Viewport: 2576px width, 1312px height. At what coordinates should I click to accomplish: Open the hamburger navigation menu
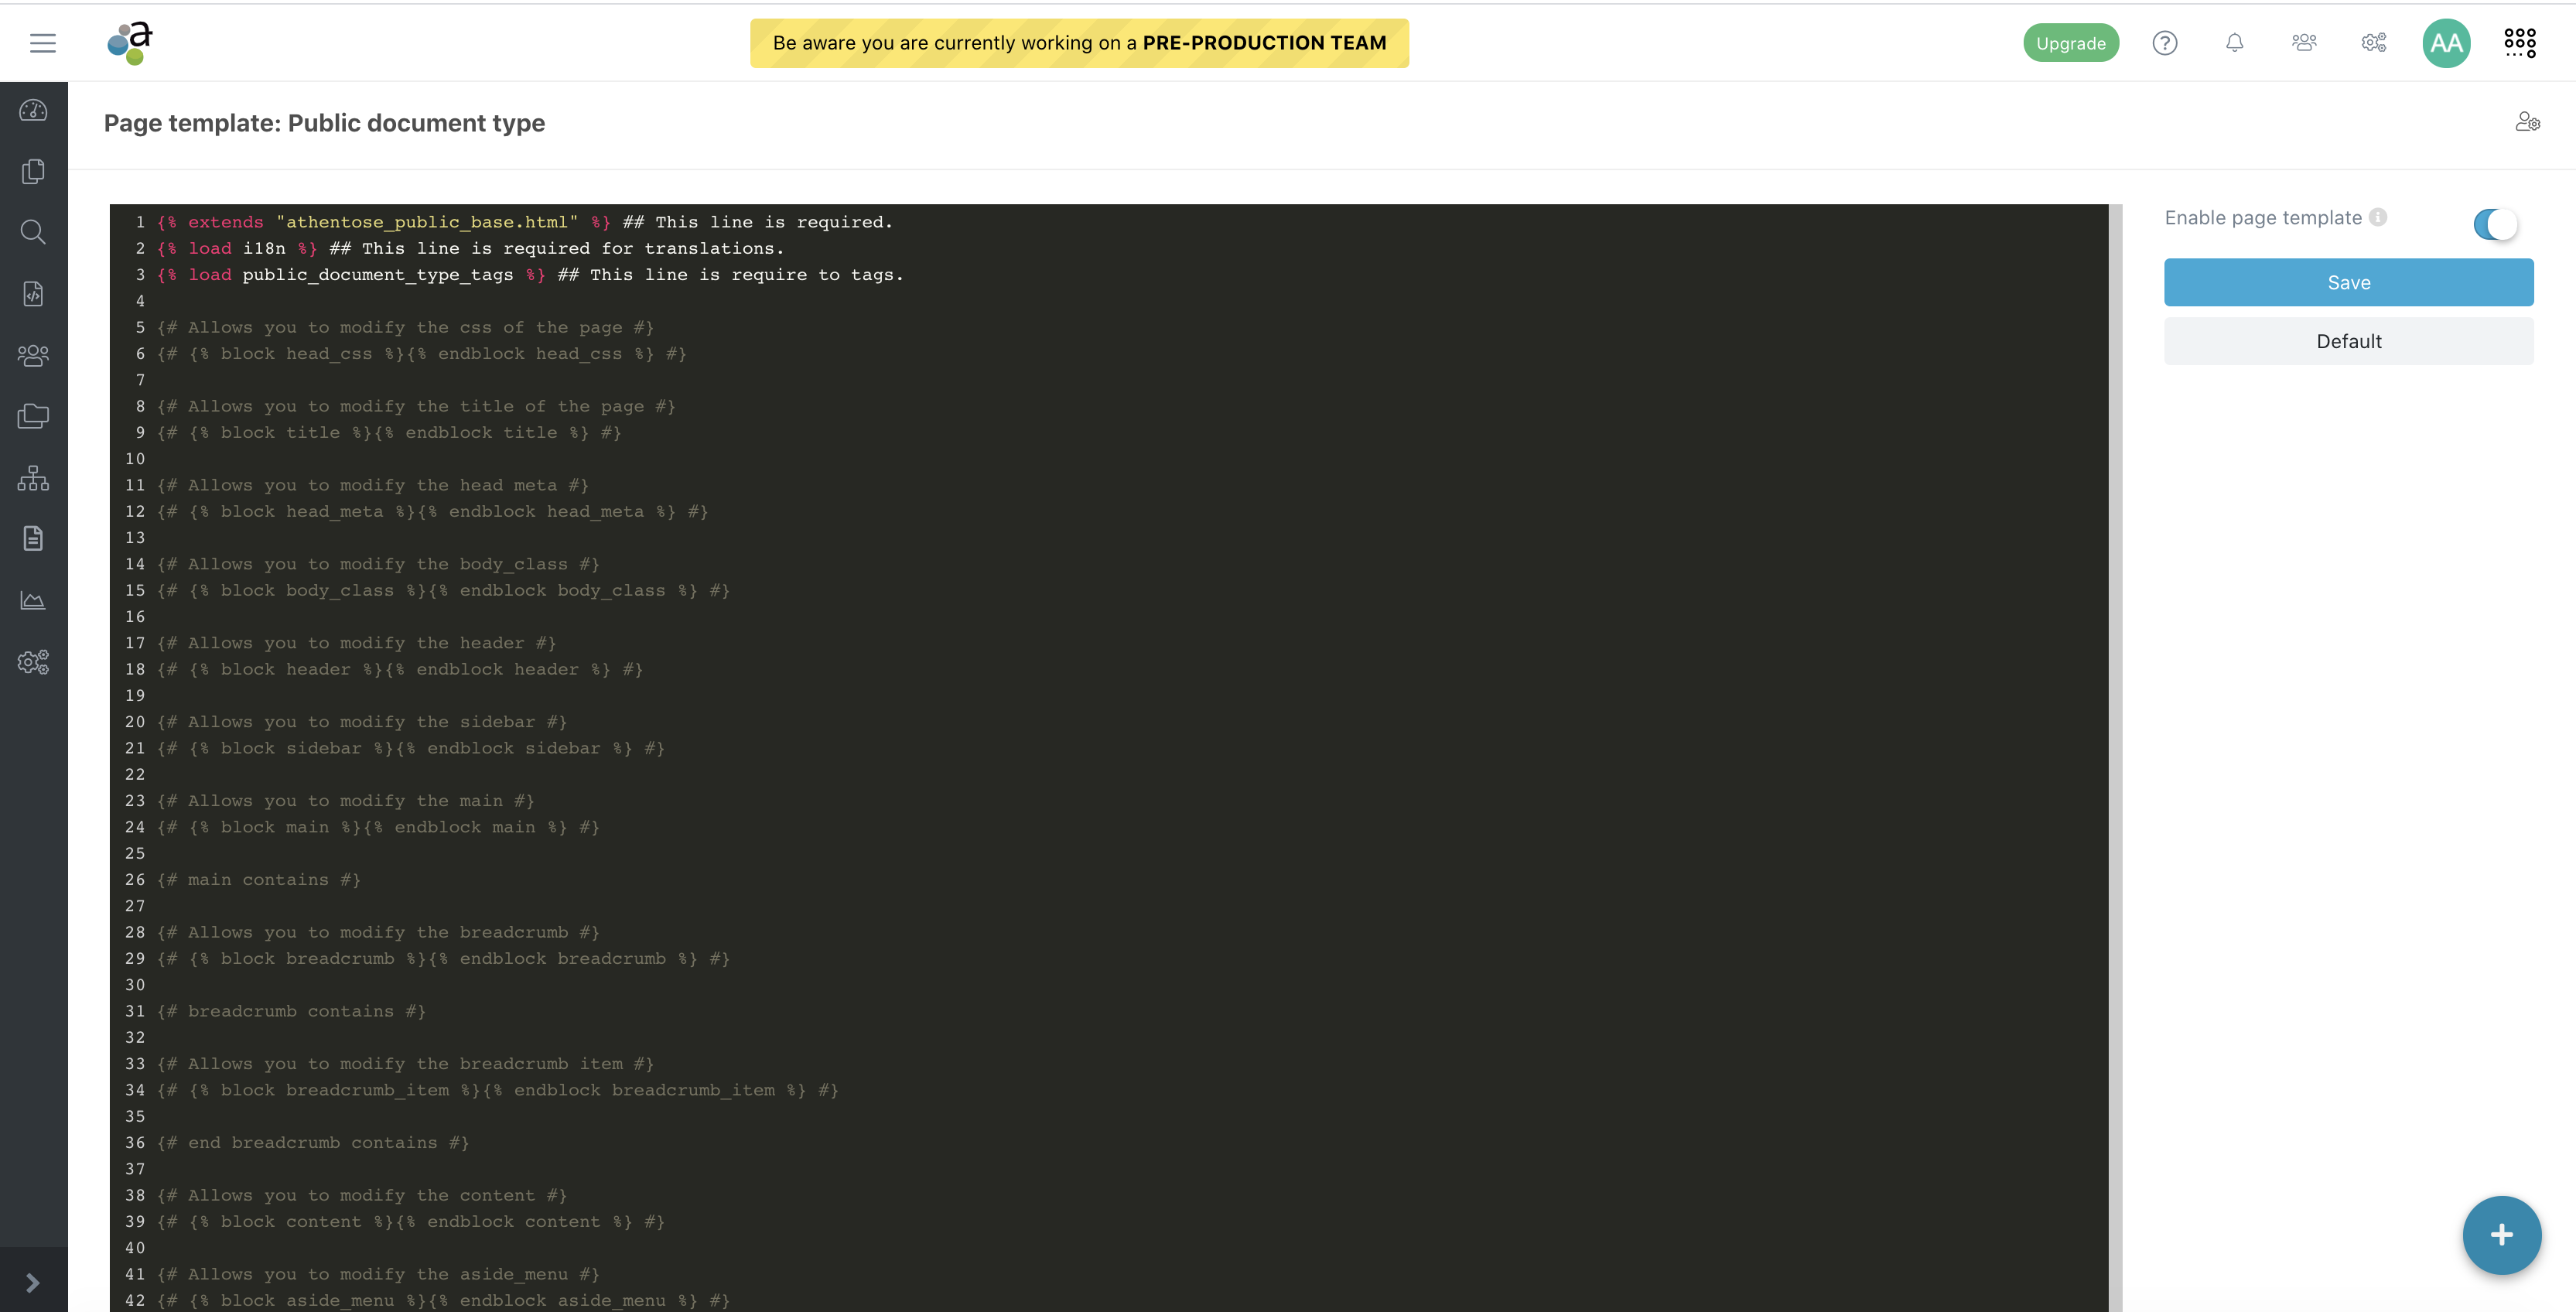pyautogui.click(x=42, y=42)
